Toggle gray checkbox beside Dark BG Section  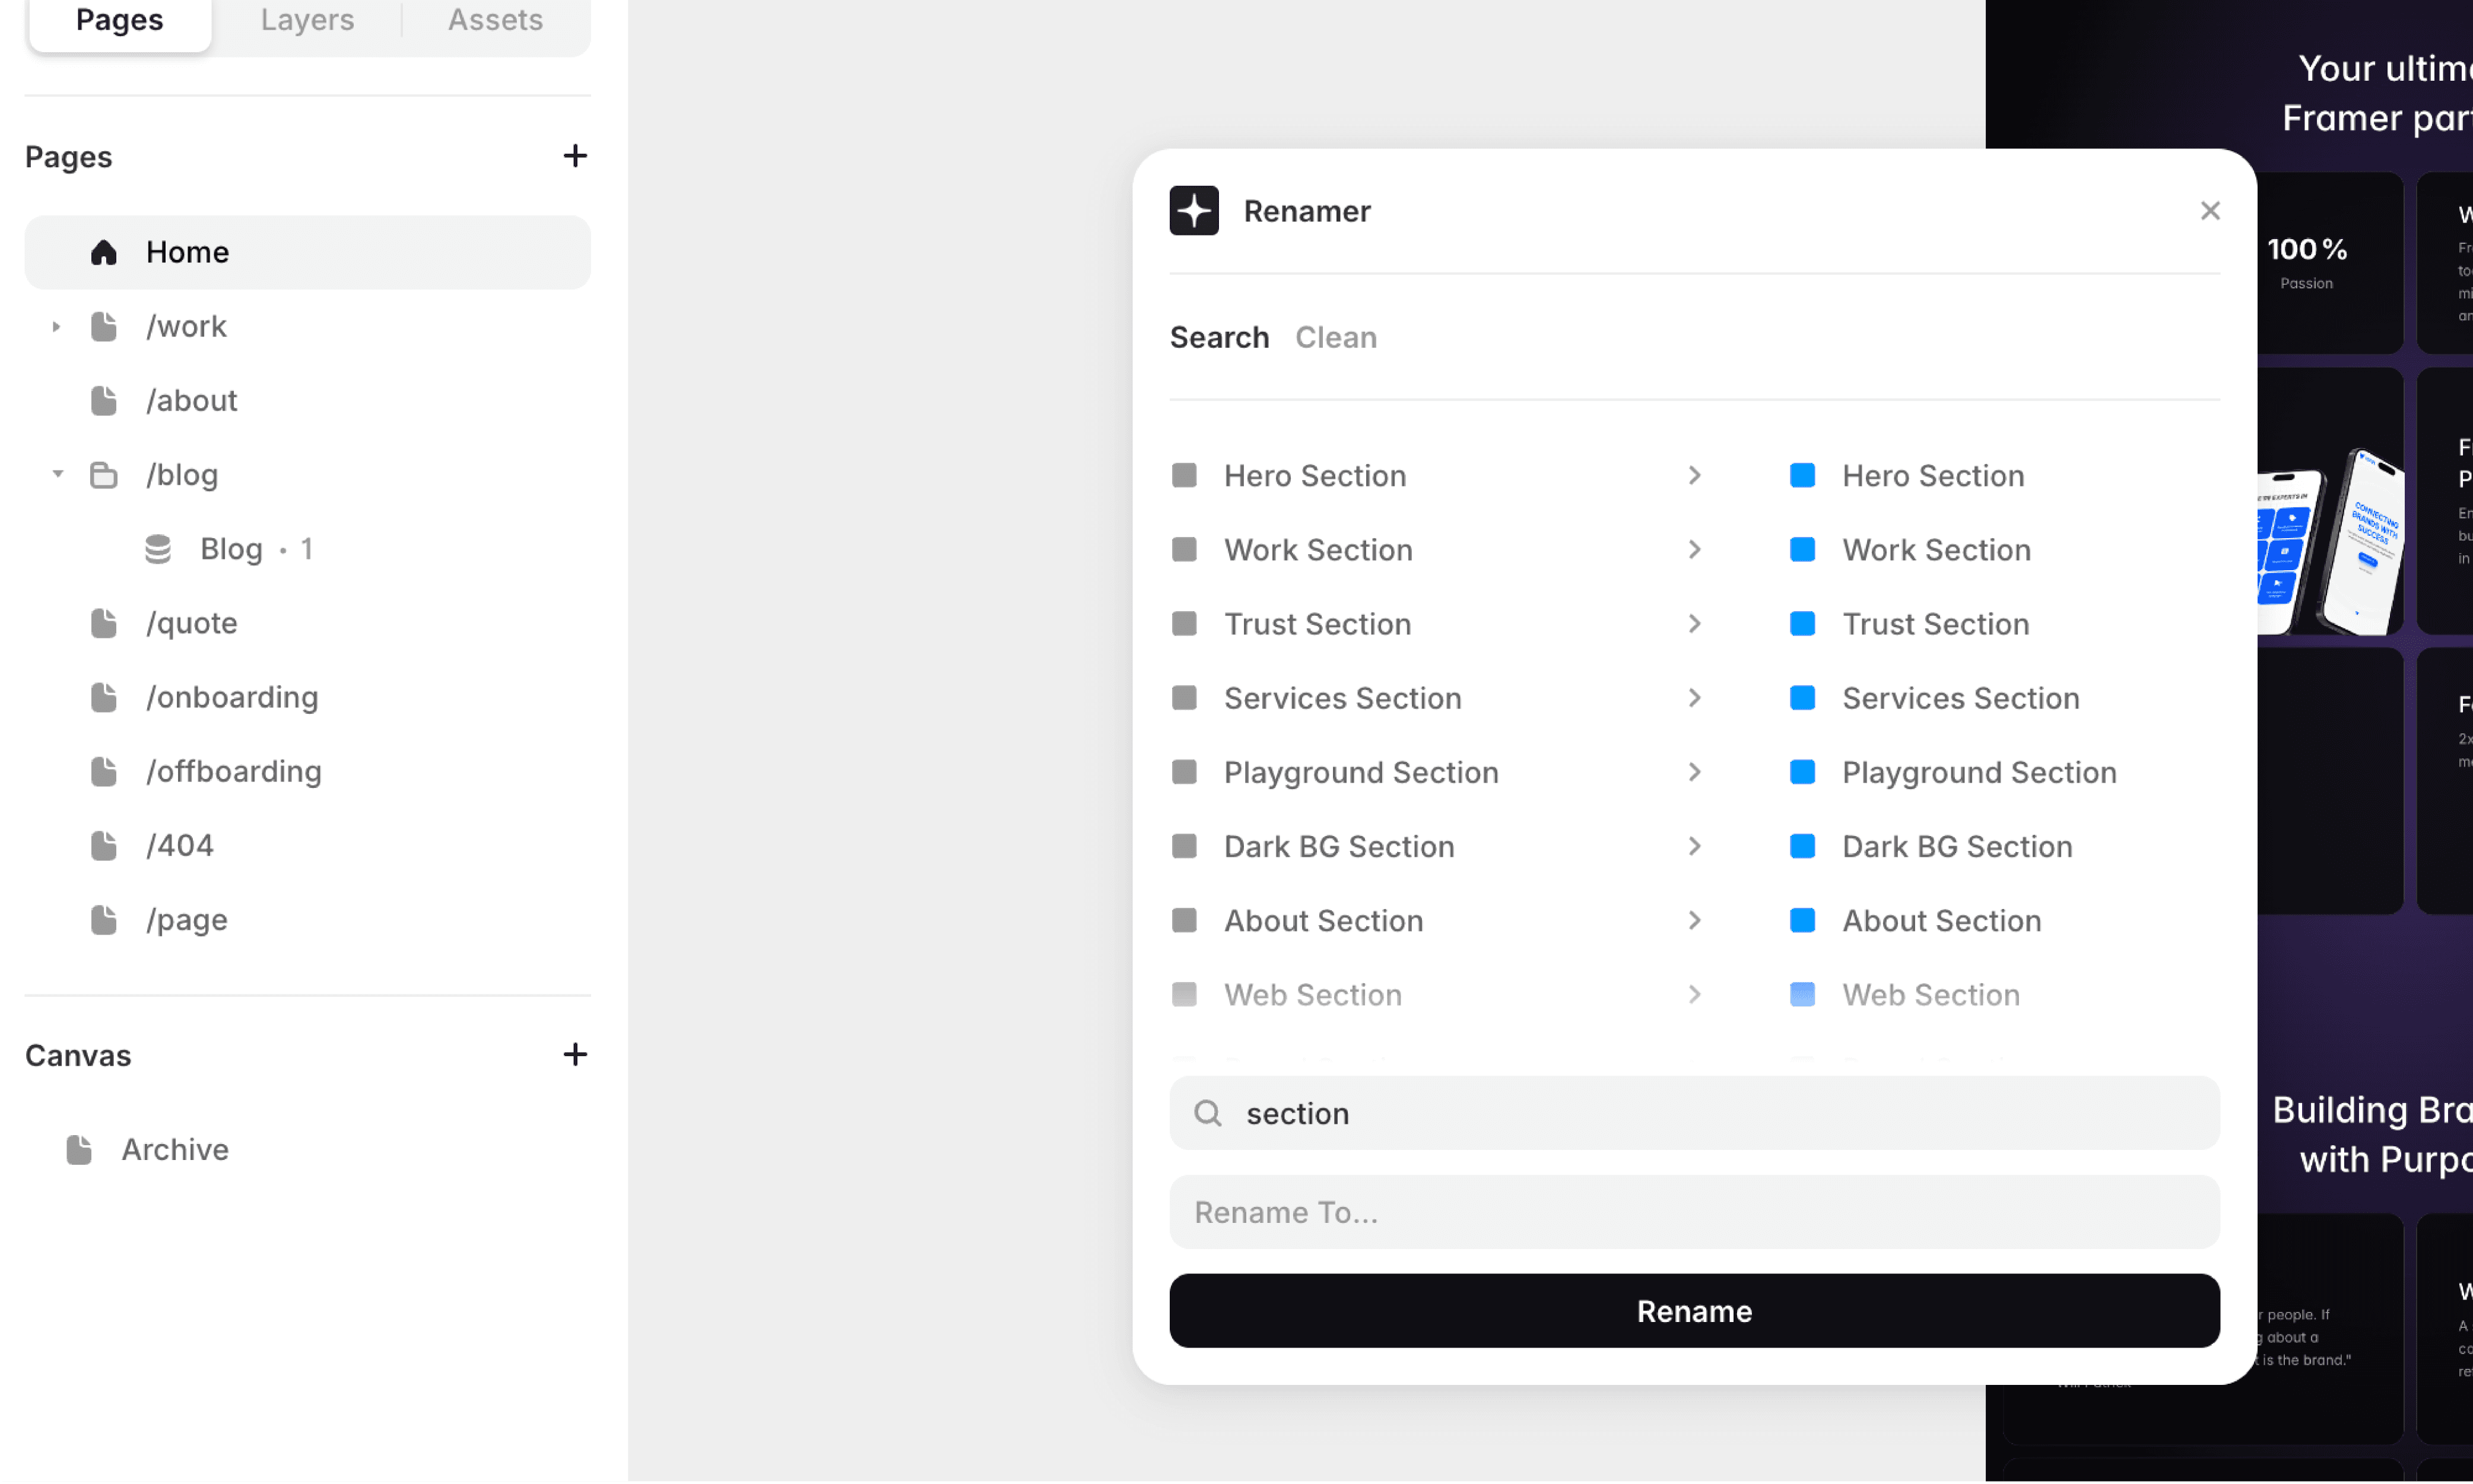(x=1184, y=846)
